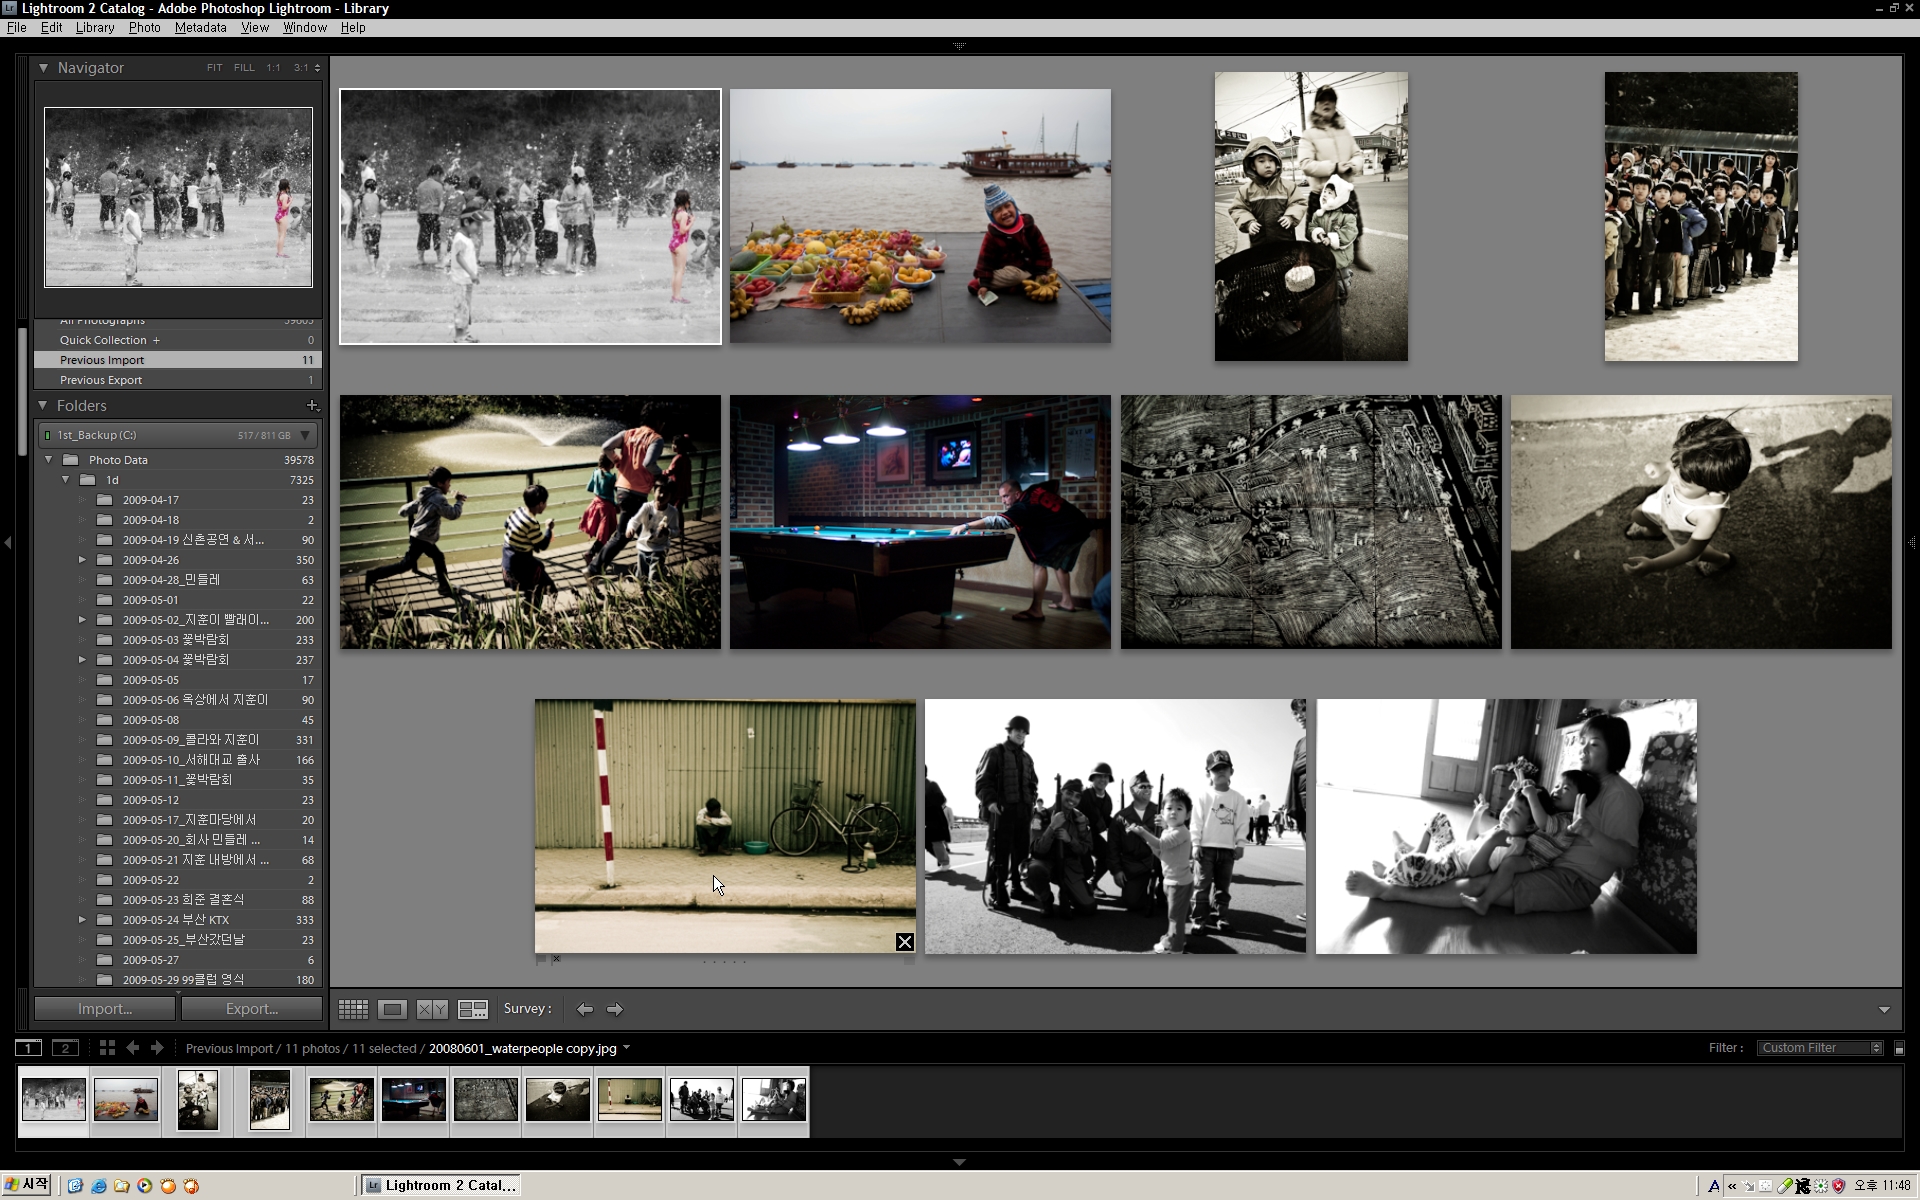The width and height of the screenshot is (1920, 1200).
Task: Expand the 2009-04-26 folder
Action: 82,560
